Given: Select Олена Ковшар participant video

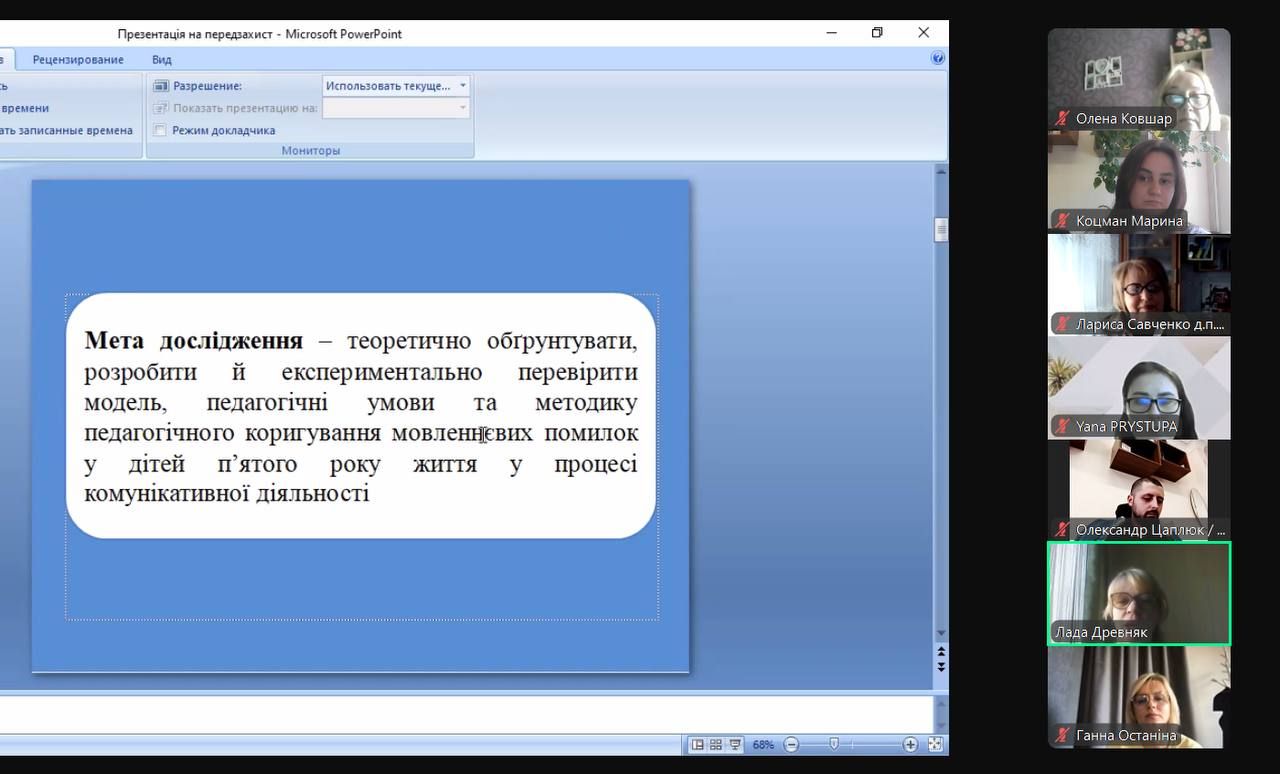Looking at the screenshot, I should click(x=1139, y=80).
